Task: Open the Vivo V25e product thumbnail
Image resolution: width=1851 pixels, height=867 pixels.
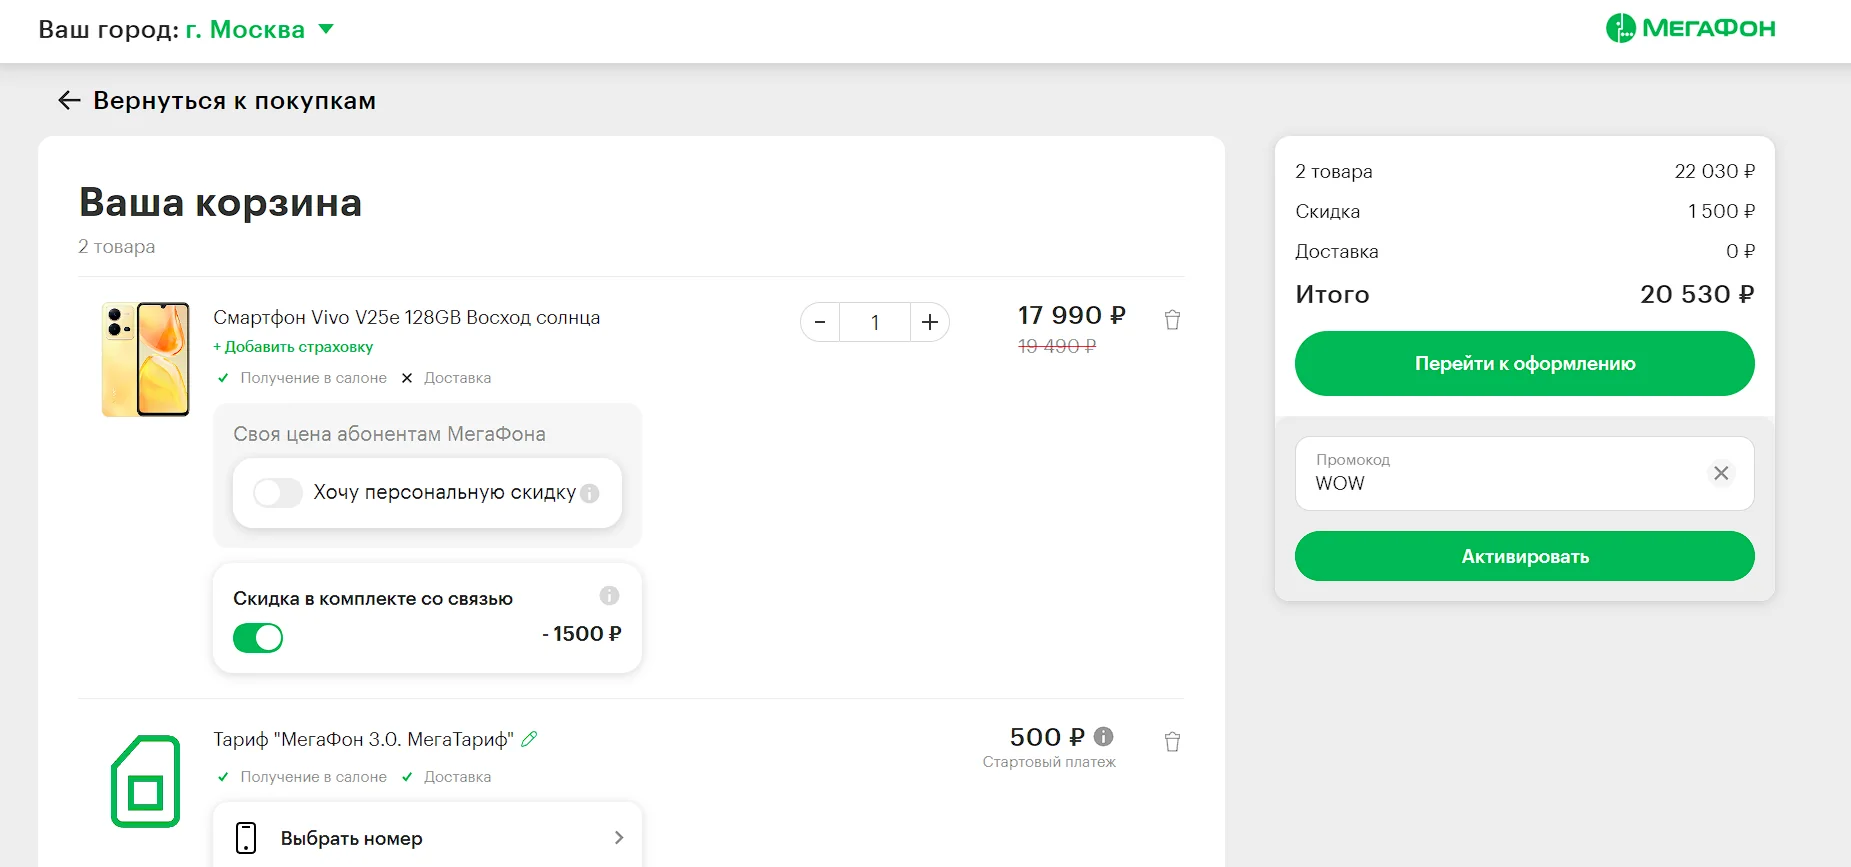Action: coord(146,359)
